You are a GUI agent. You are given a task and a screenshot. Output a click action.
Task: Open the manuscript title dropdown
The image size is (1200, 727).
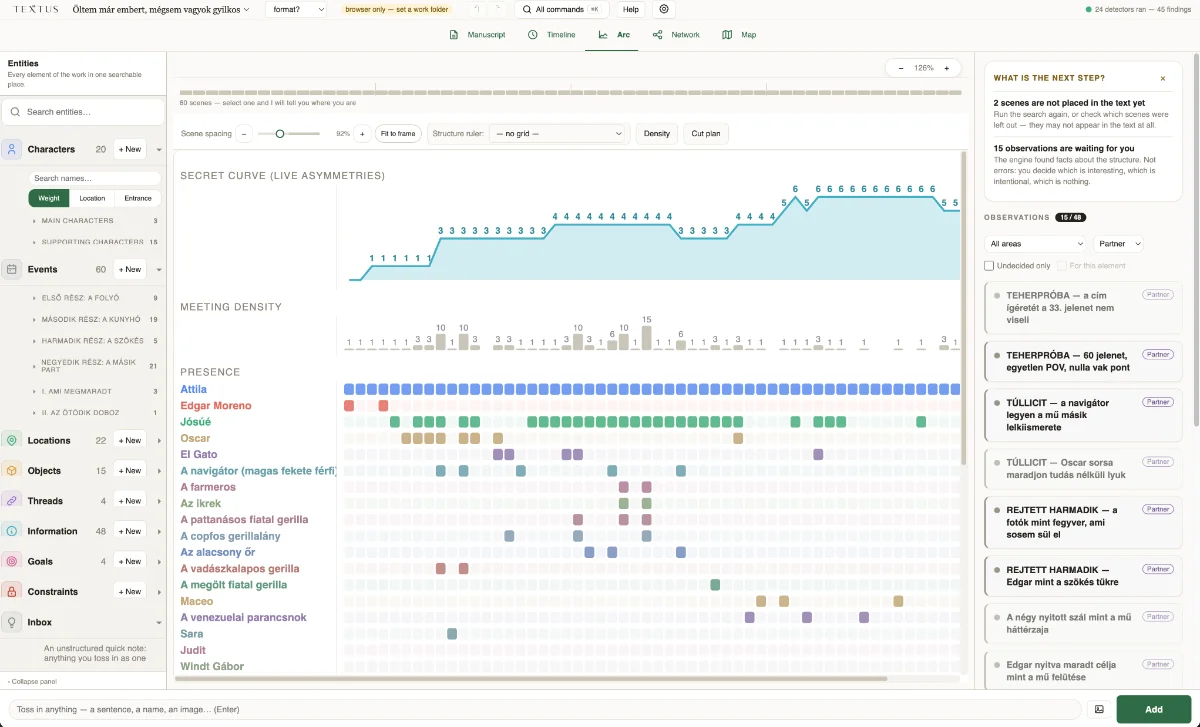161,9
